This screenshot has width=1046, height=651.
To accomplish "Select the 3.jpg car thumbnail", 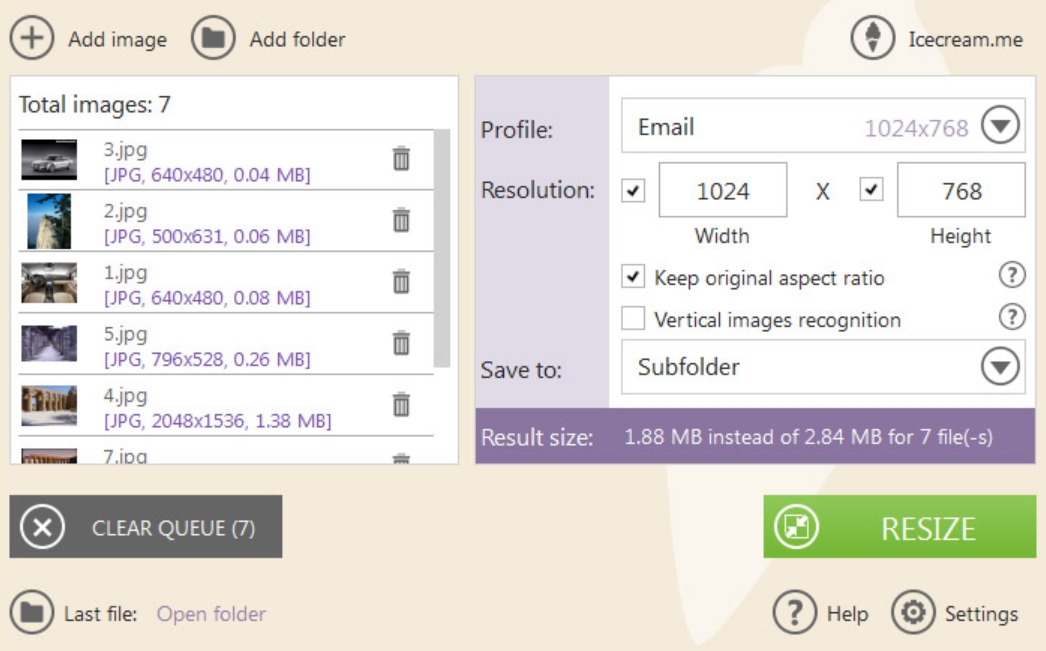I will 49,159.
